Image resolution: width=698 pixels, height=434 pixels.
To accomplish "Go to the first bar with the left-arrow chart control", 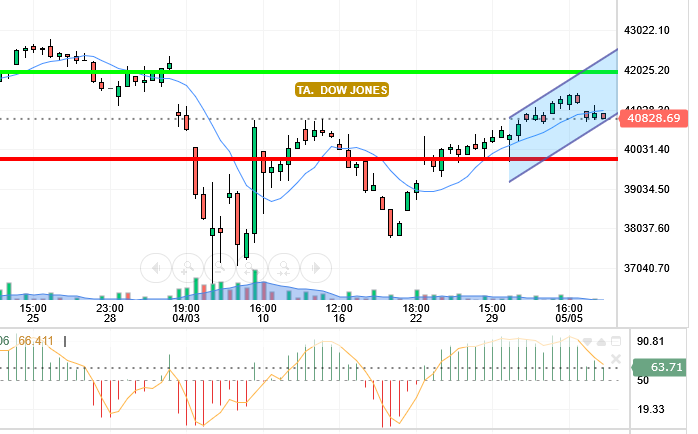I will point(156,268).
